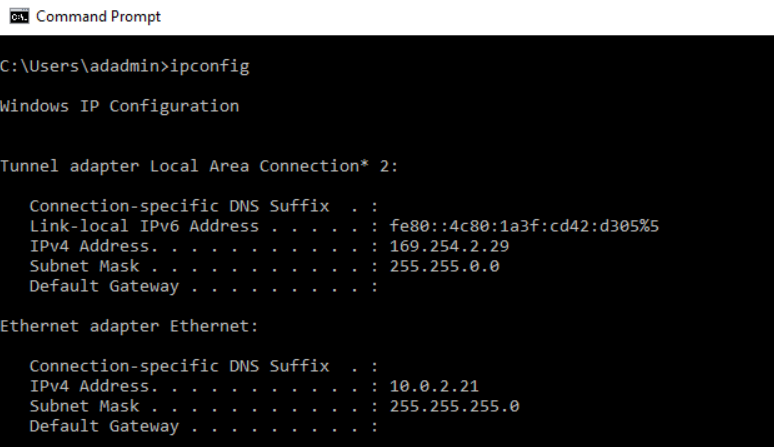Viewport: 774px width, 447px height.
Task: Click the fe80::4c80:1a3f:cd42:d305%5 address value
Action: [525, 226]
